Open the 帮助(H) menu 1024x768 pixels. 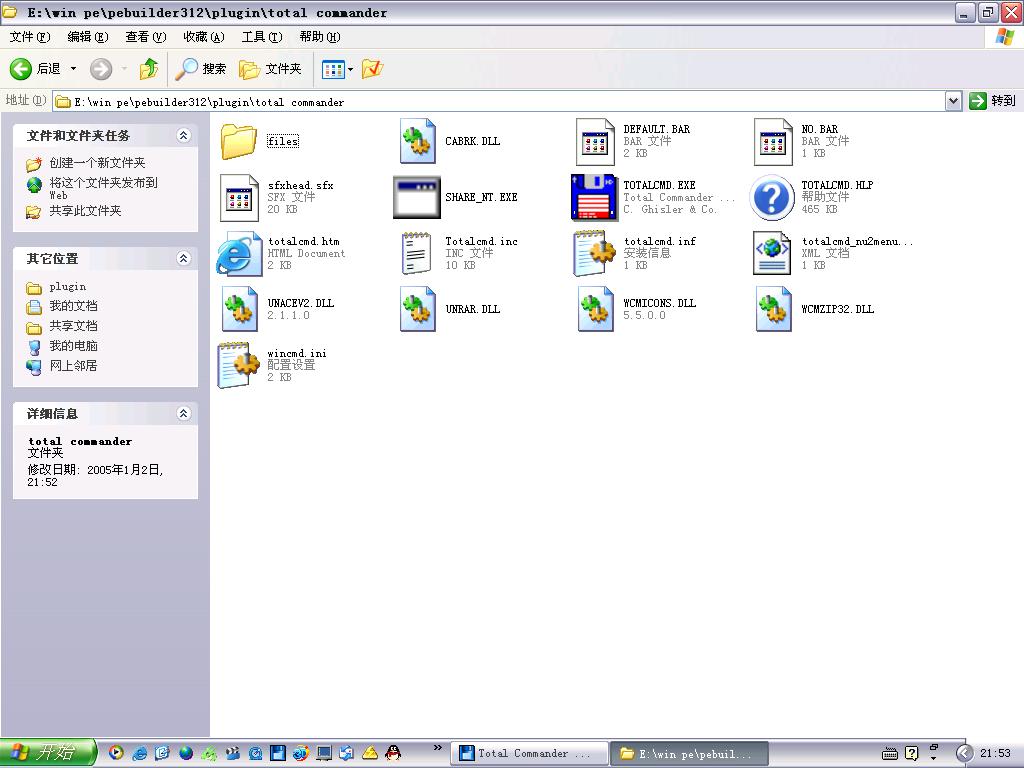320,37
